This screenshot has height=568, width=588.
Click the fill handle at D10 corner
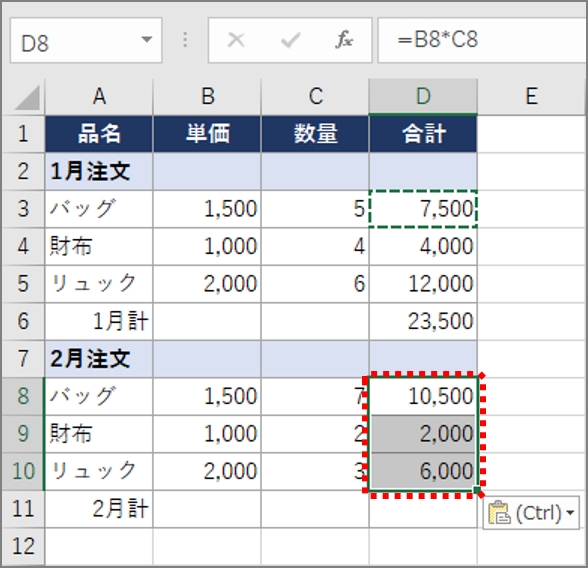477,490
